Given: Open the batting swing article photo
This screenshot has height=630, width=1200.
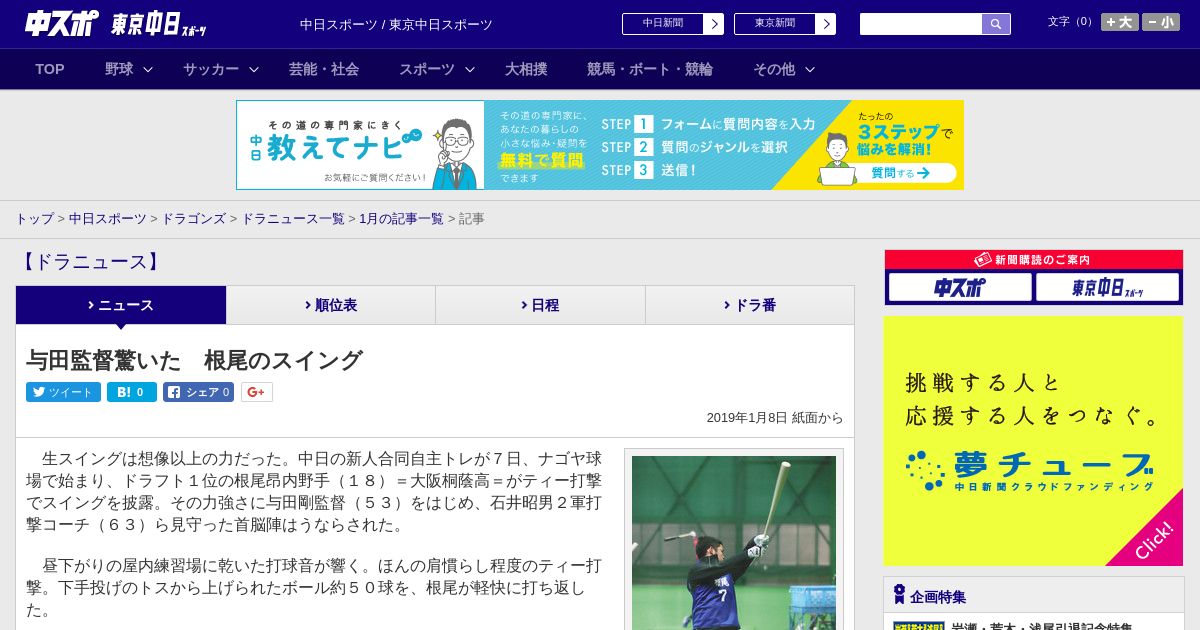Looking at the screenshot, I should [734, 543].
